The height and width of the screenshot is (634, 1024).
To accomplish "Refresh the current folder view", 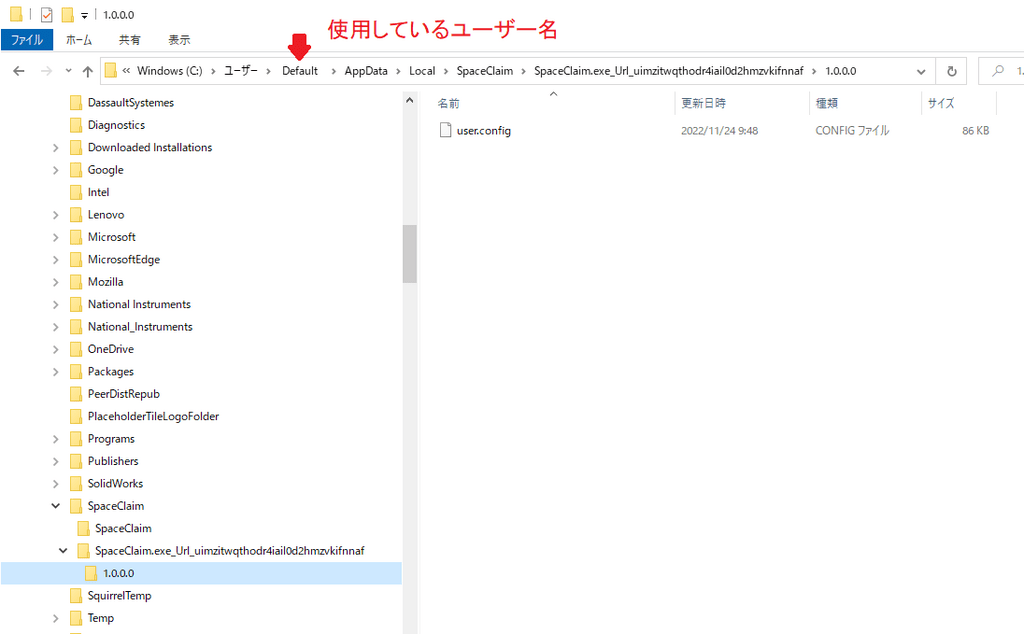I will [x=952, y=71].
